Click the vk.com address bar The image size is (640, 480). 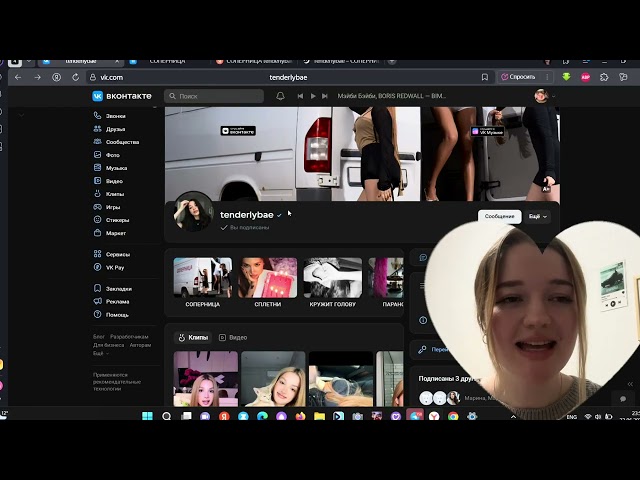[x=288, y=77]
